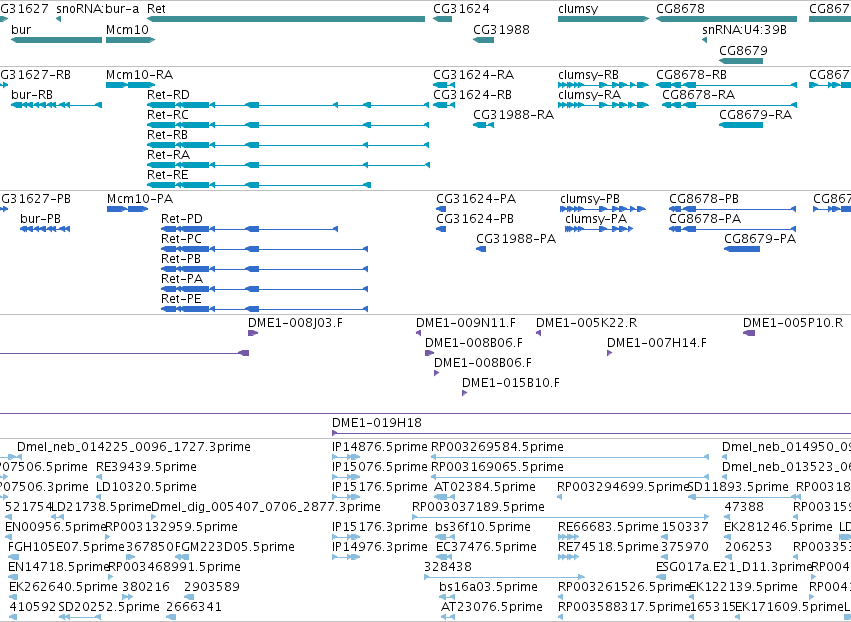Select protein label 'Mcm10-PA'

tap(140, 199)
